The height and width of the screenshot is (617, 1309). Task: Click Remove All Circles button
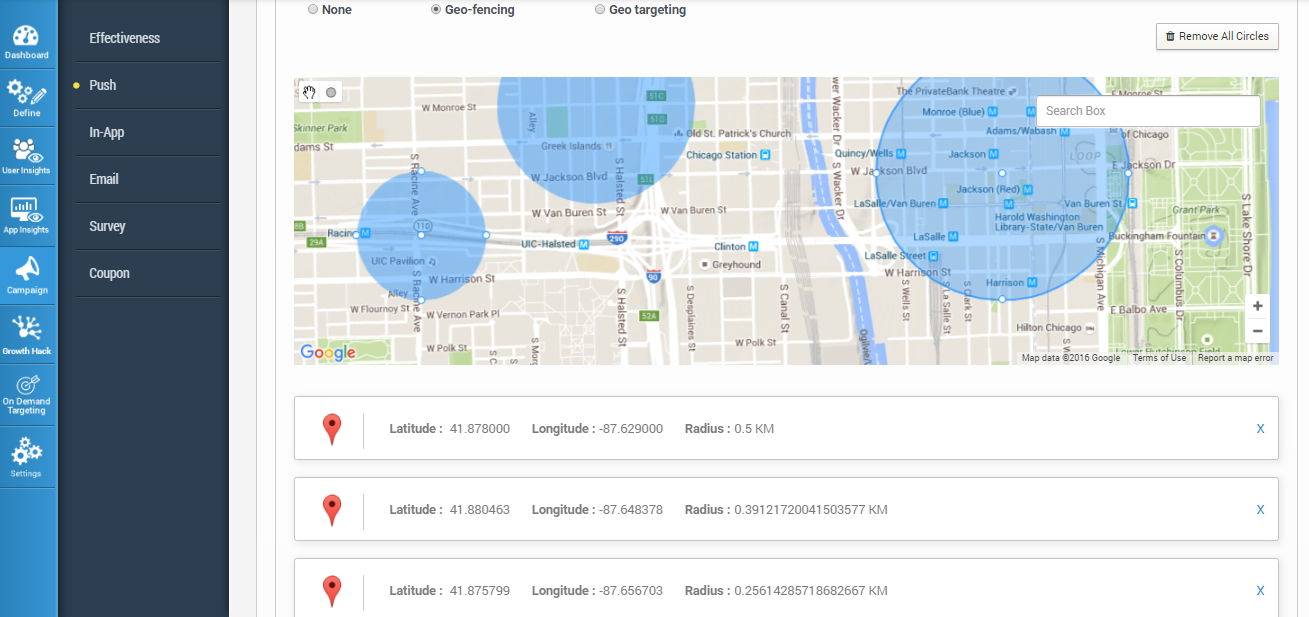(x=1217, y=36)
